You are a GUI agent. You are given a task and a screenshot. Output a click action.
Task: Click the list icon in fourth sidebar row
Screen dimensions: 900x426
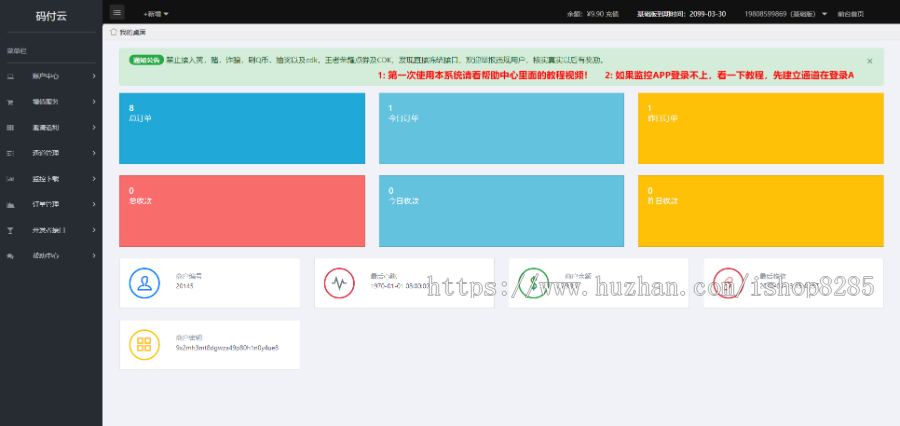(10, 153)
